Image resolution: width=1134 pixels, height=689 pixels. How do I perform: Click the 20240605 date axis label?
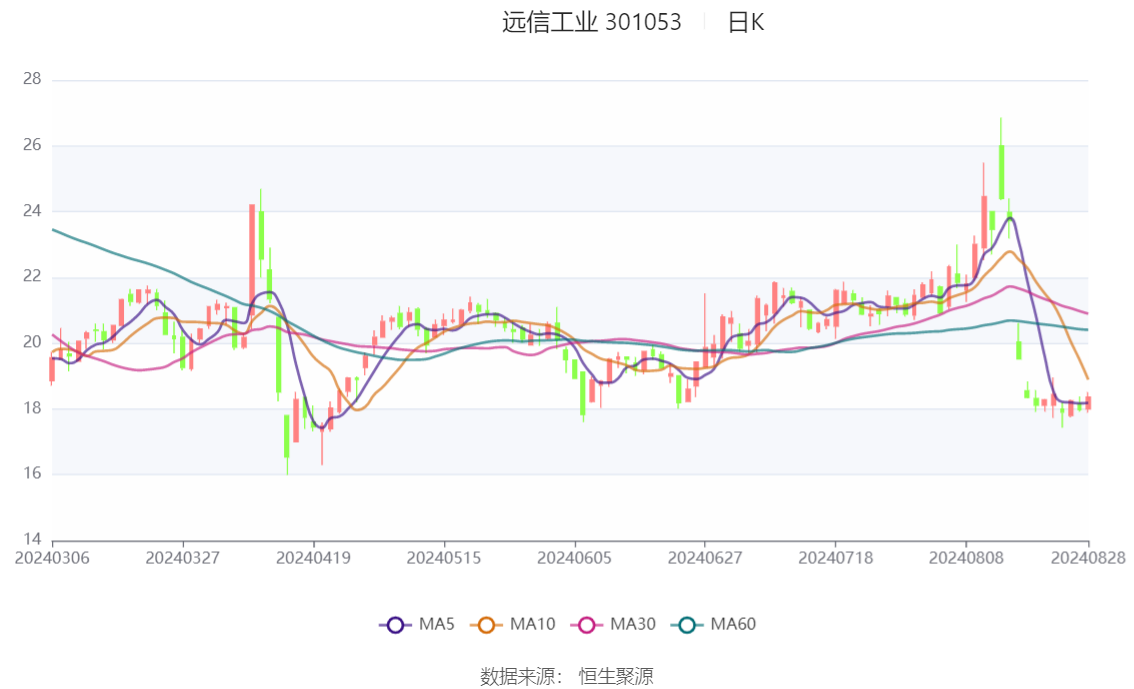tap(574, 558)
